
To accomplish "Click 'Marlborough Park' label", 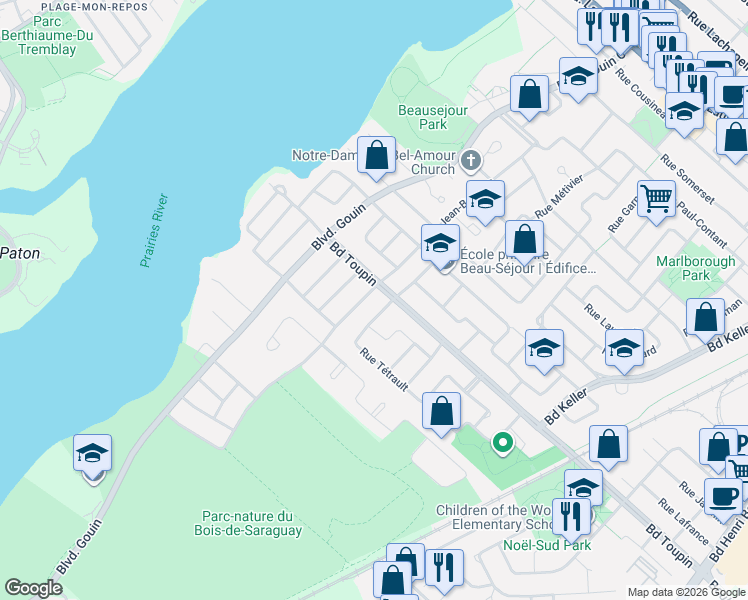I will pyautogui.click(x=696, y=268).
